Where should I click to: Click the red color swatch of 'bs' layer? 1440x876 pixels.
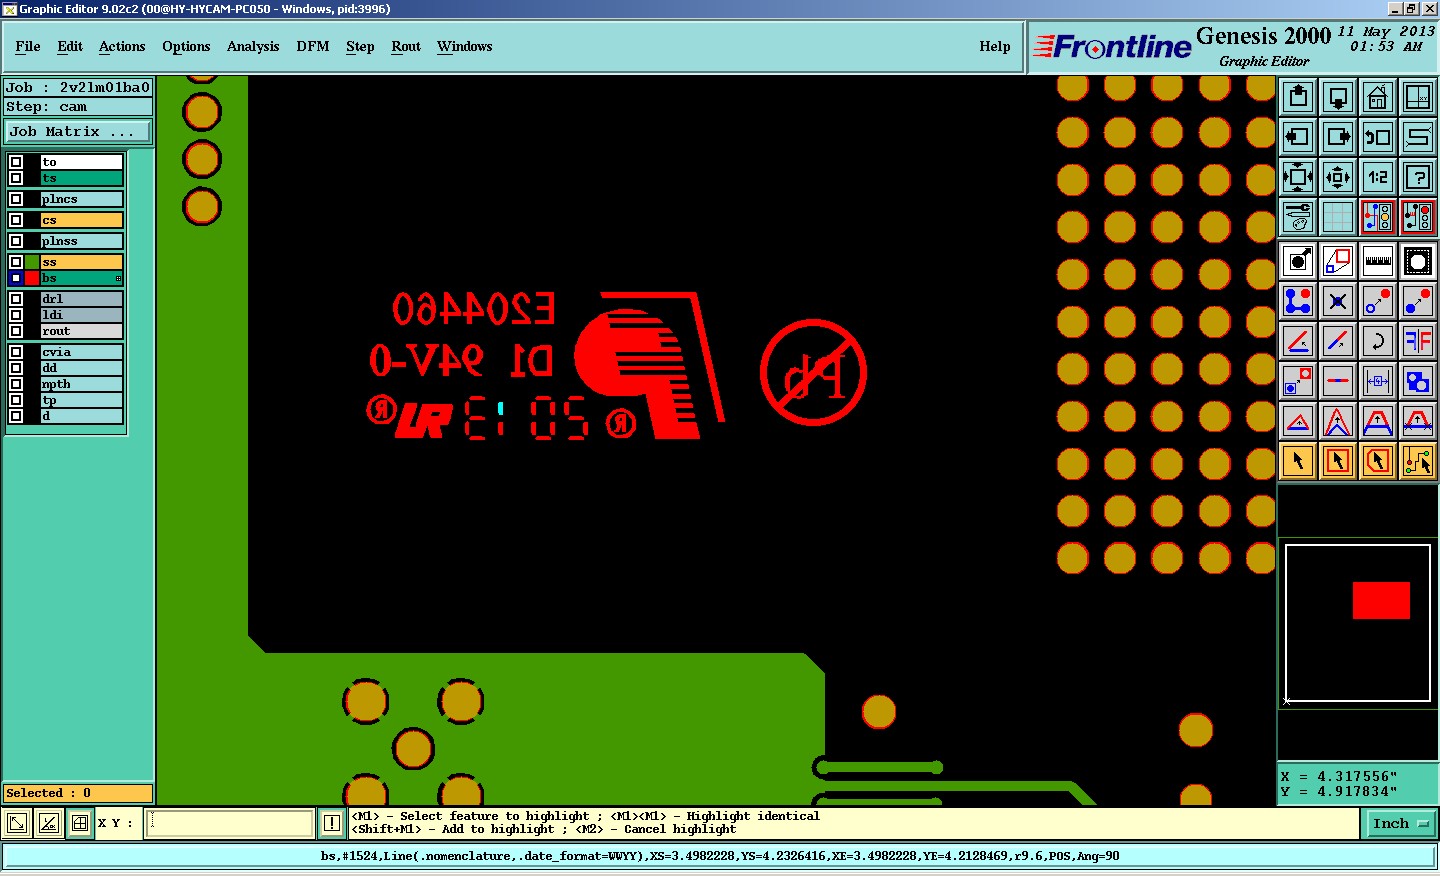point(32,278)
